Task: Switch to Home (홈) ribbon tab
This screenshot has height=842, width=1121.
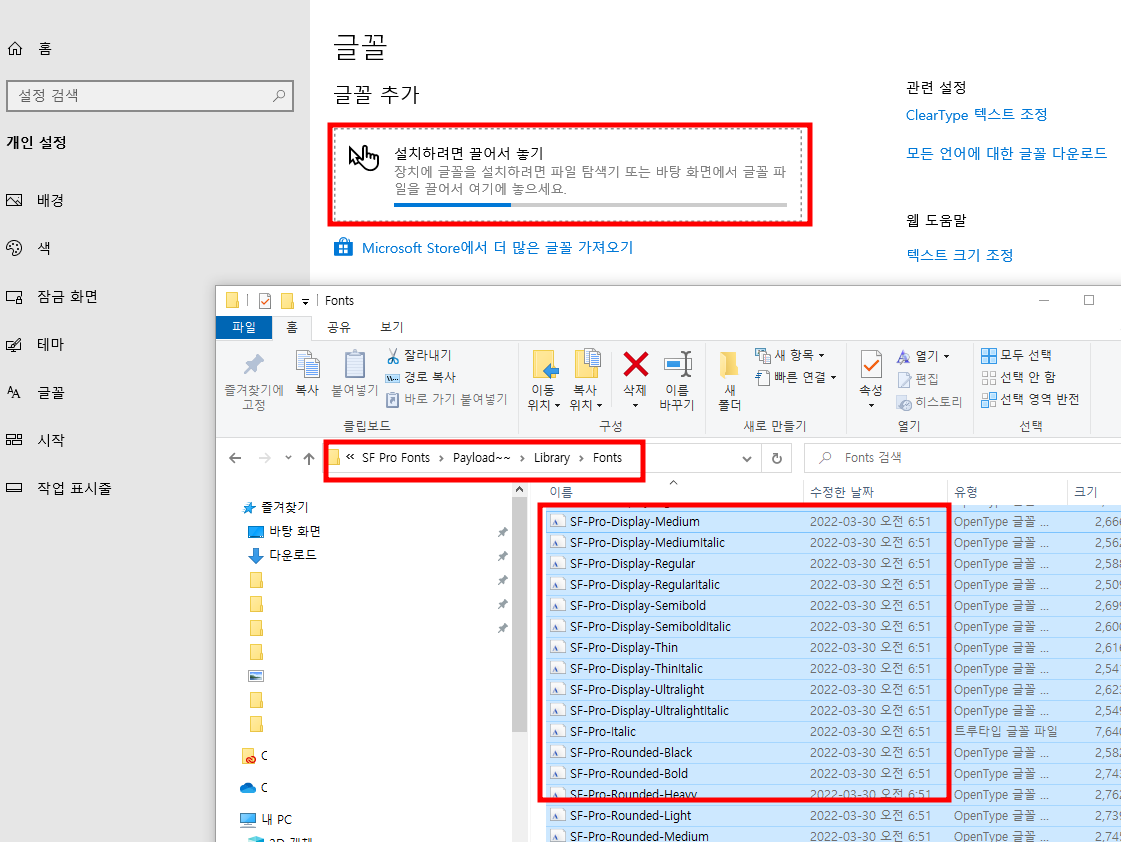Action: pos(292,327)
